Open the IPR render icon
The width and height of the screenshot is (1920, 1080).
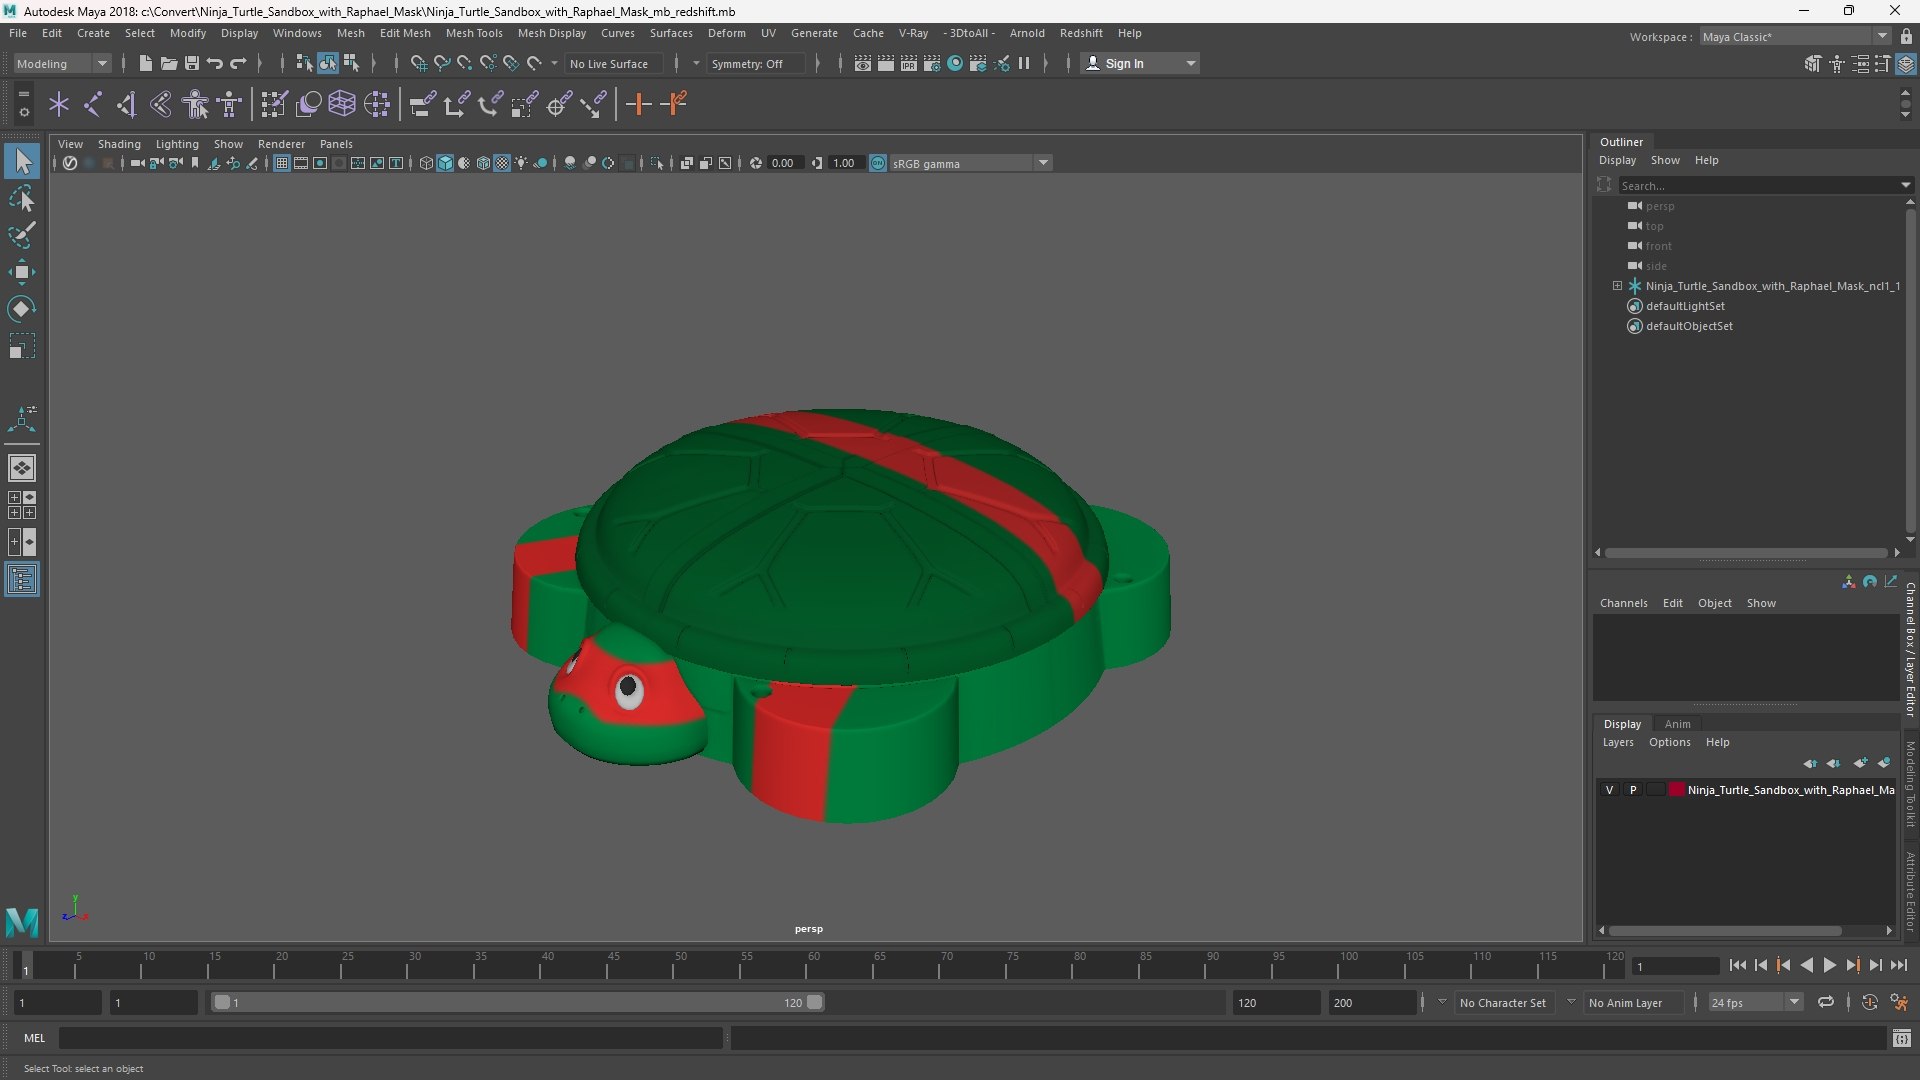point(908,63)
